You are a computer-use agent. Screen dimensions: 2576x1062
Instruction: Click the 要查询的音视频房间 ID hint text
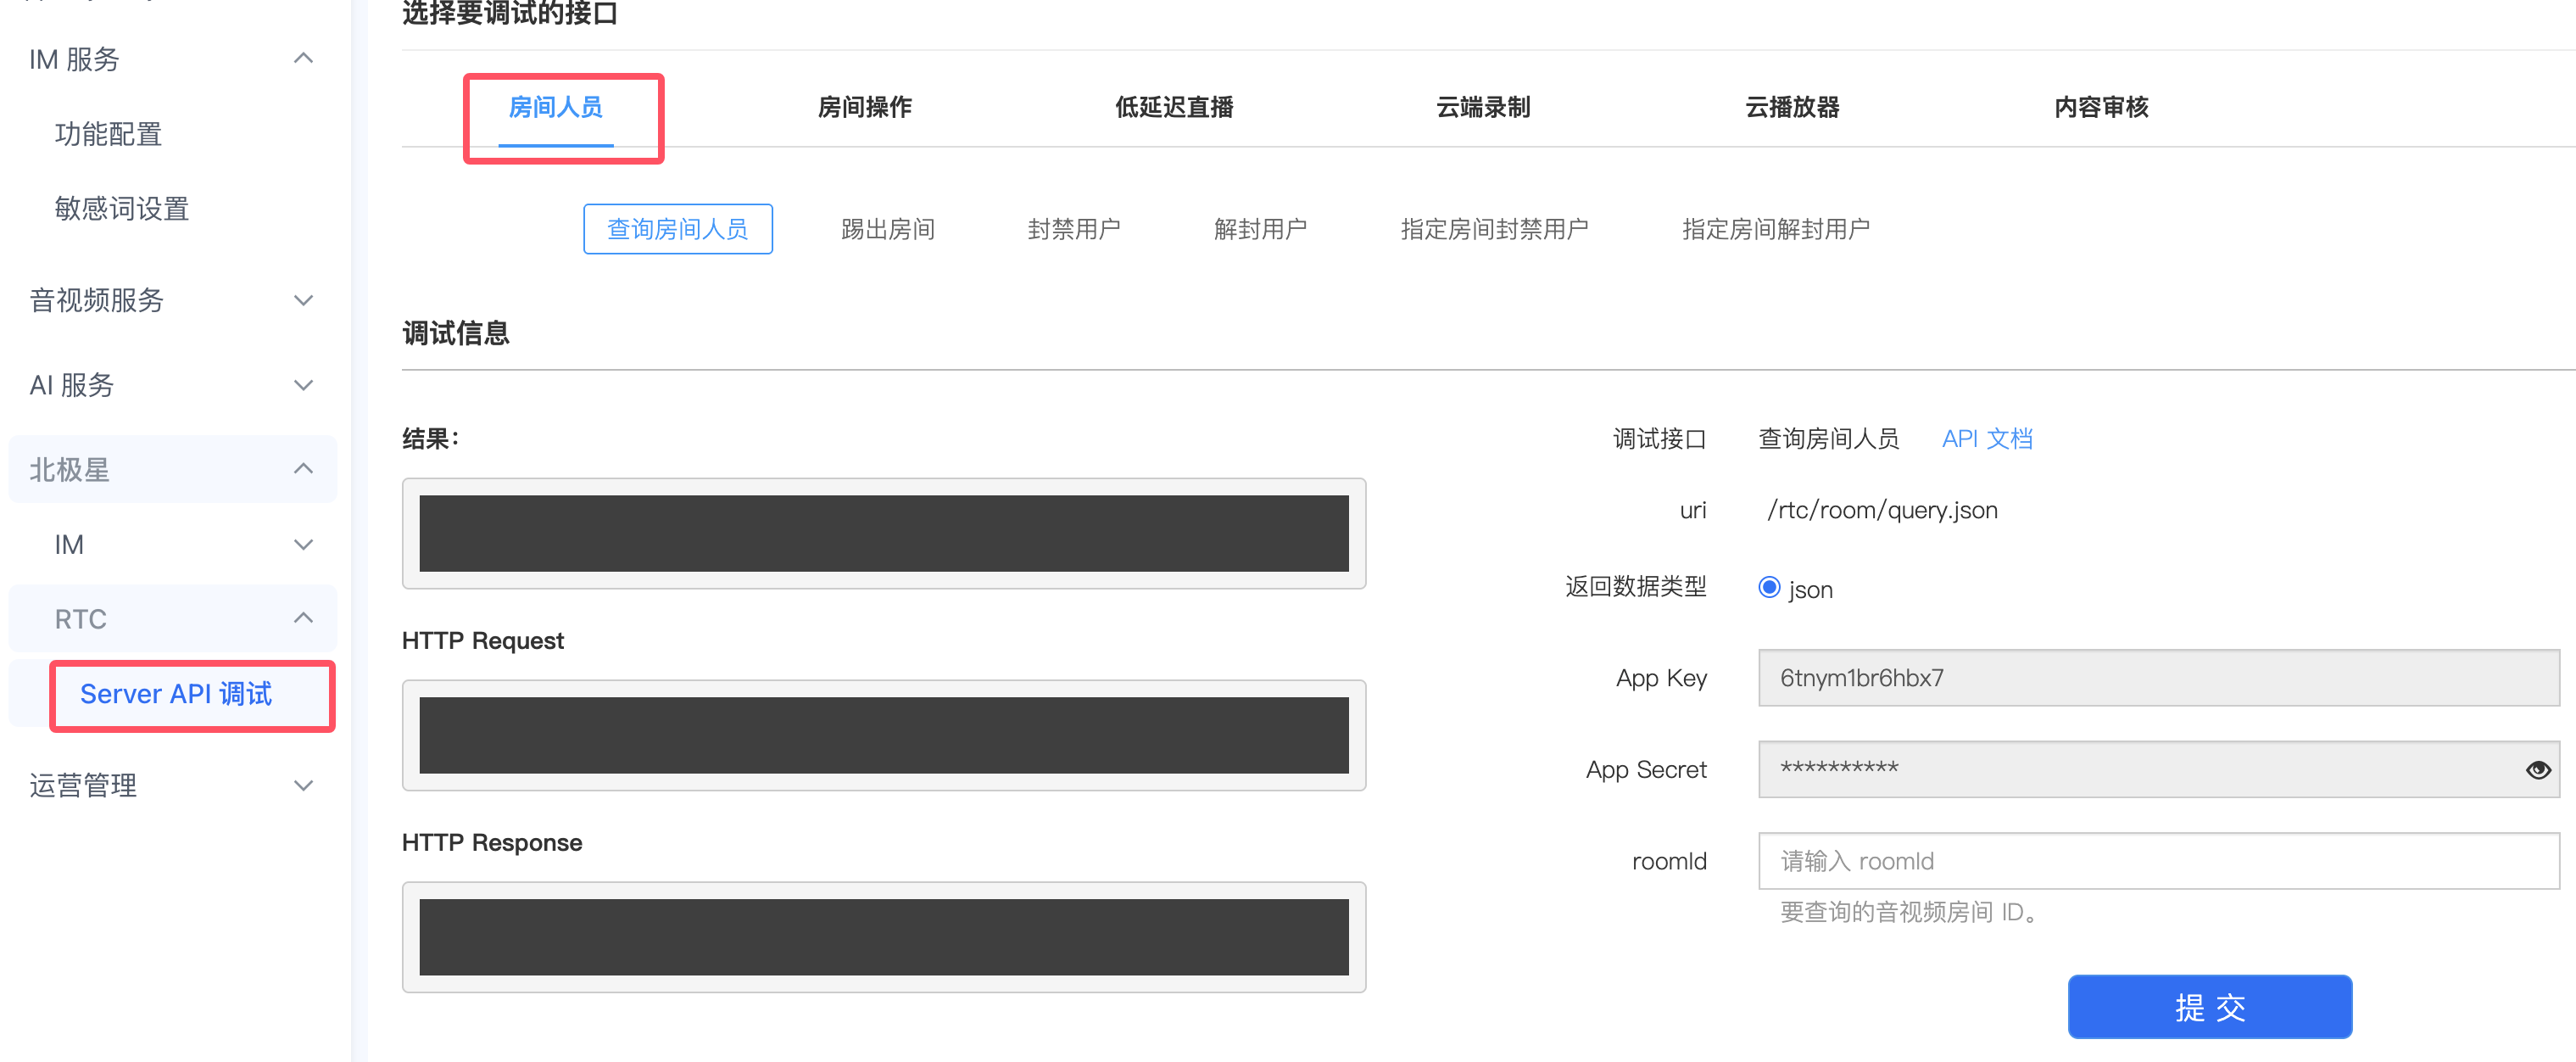(x=1909, y=912)
